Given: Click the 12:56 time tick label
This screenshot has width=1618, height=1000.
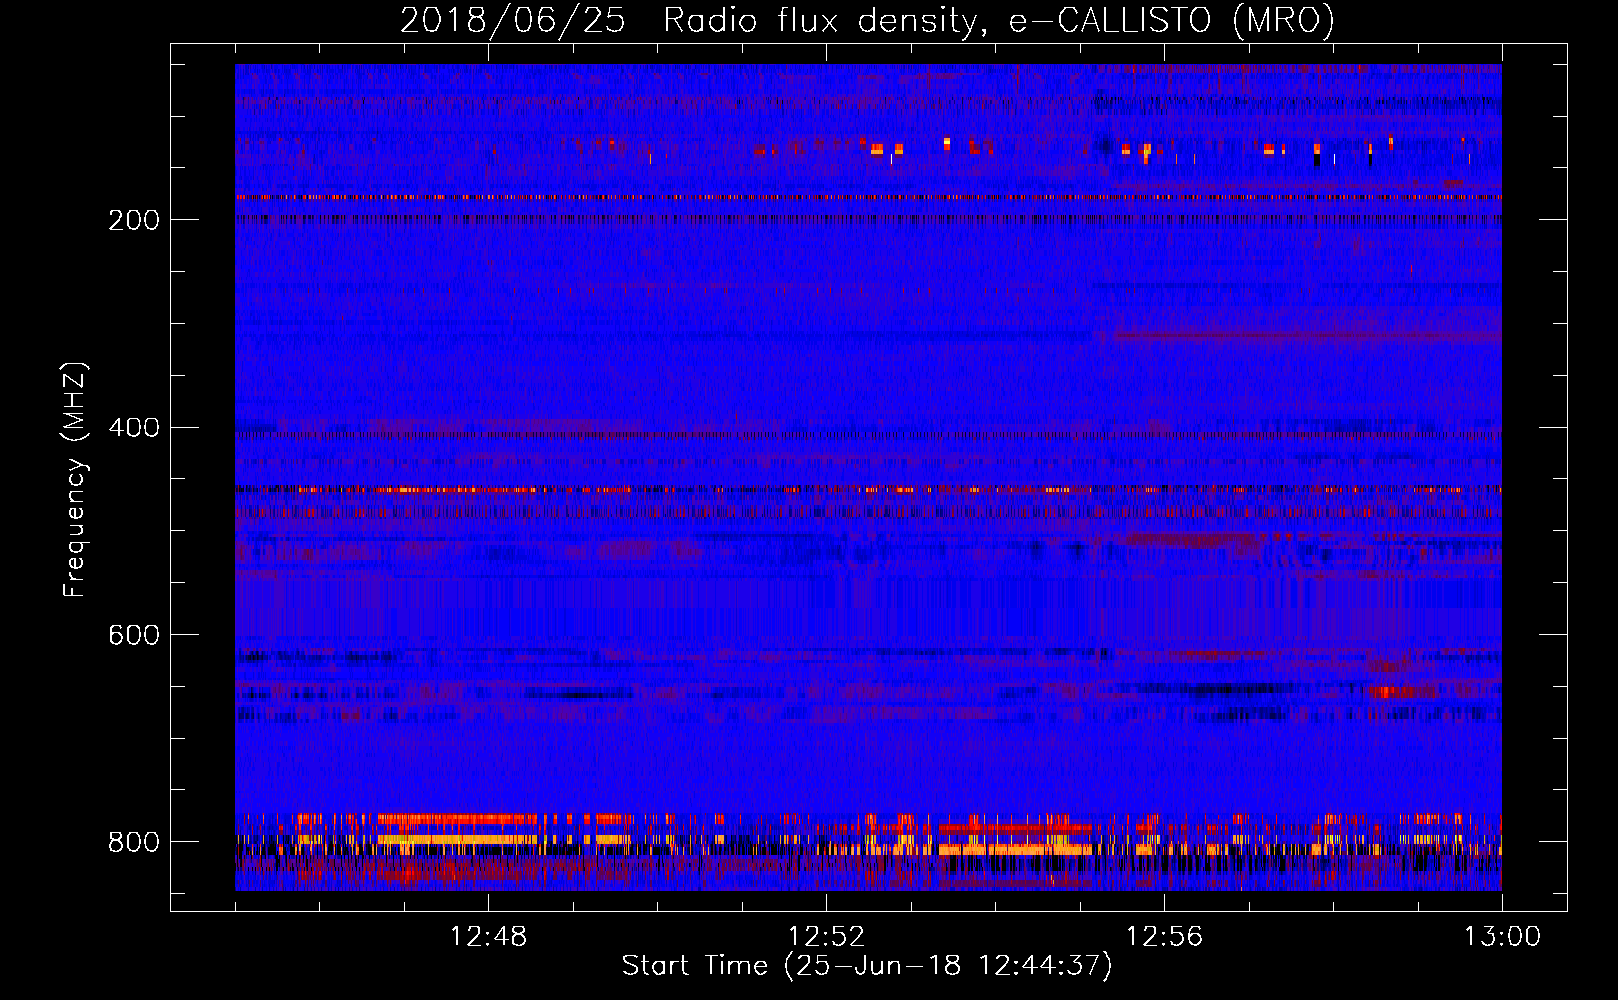Looking at the screenshot, I should pyautogui.click(x=1164, y=937).
